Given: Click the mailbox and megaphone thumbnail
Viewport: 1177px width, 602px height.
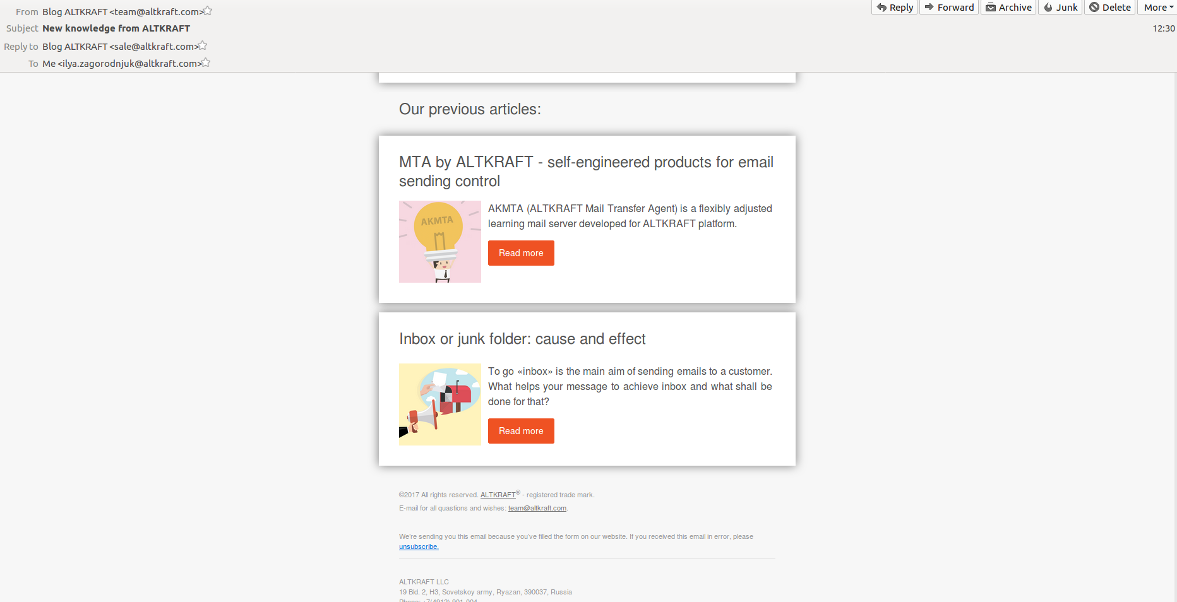Looking at the screenshot, I should coord(440,405).
